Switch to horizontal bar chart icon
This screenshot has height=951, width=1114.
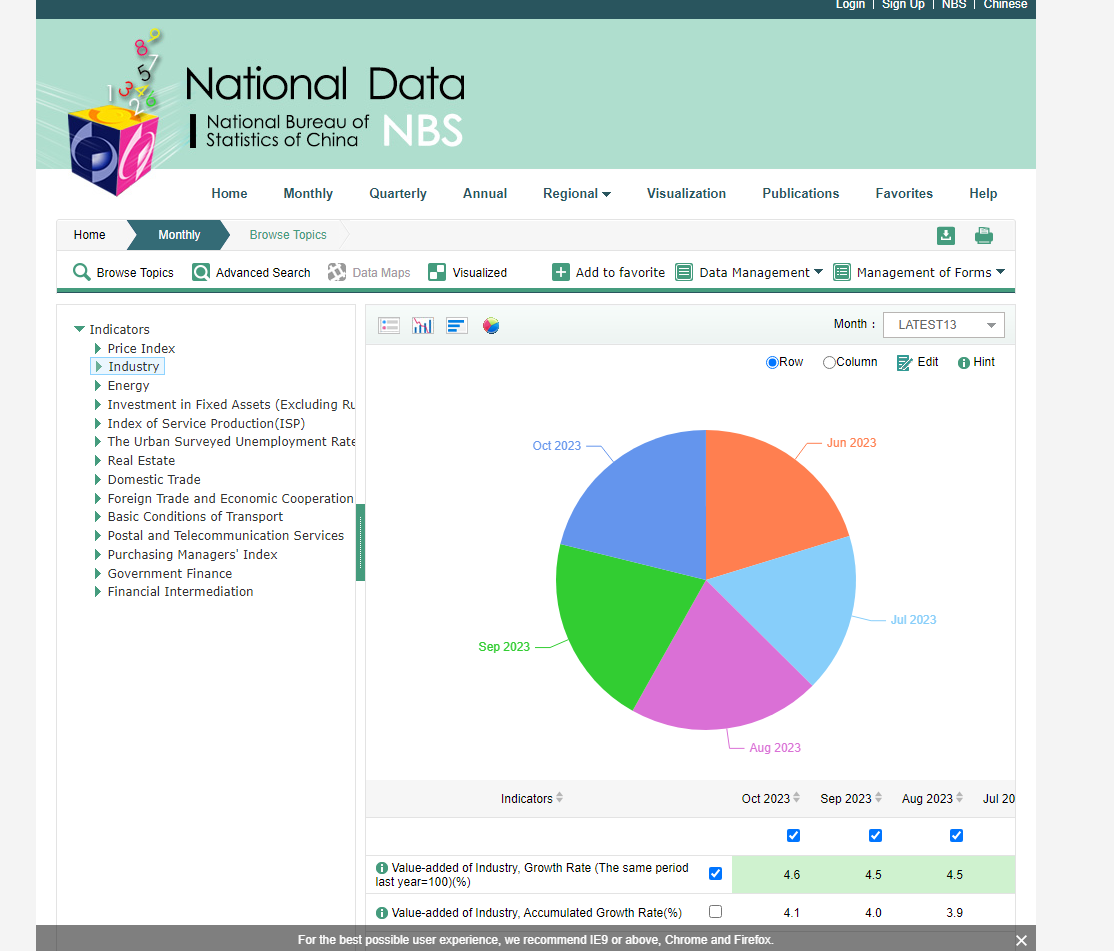coord(457,325)
